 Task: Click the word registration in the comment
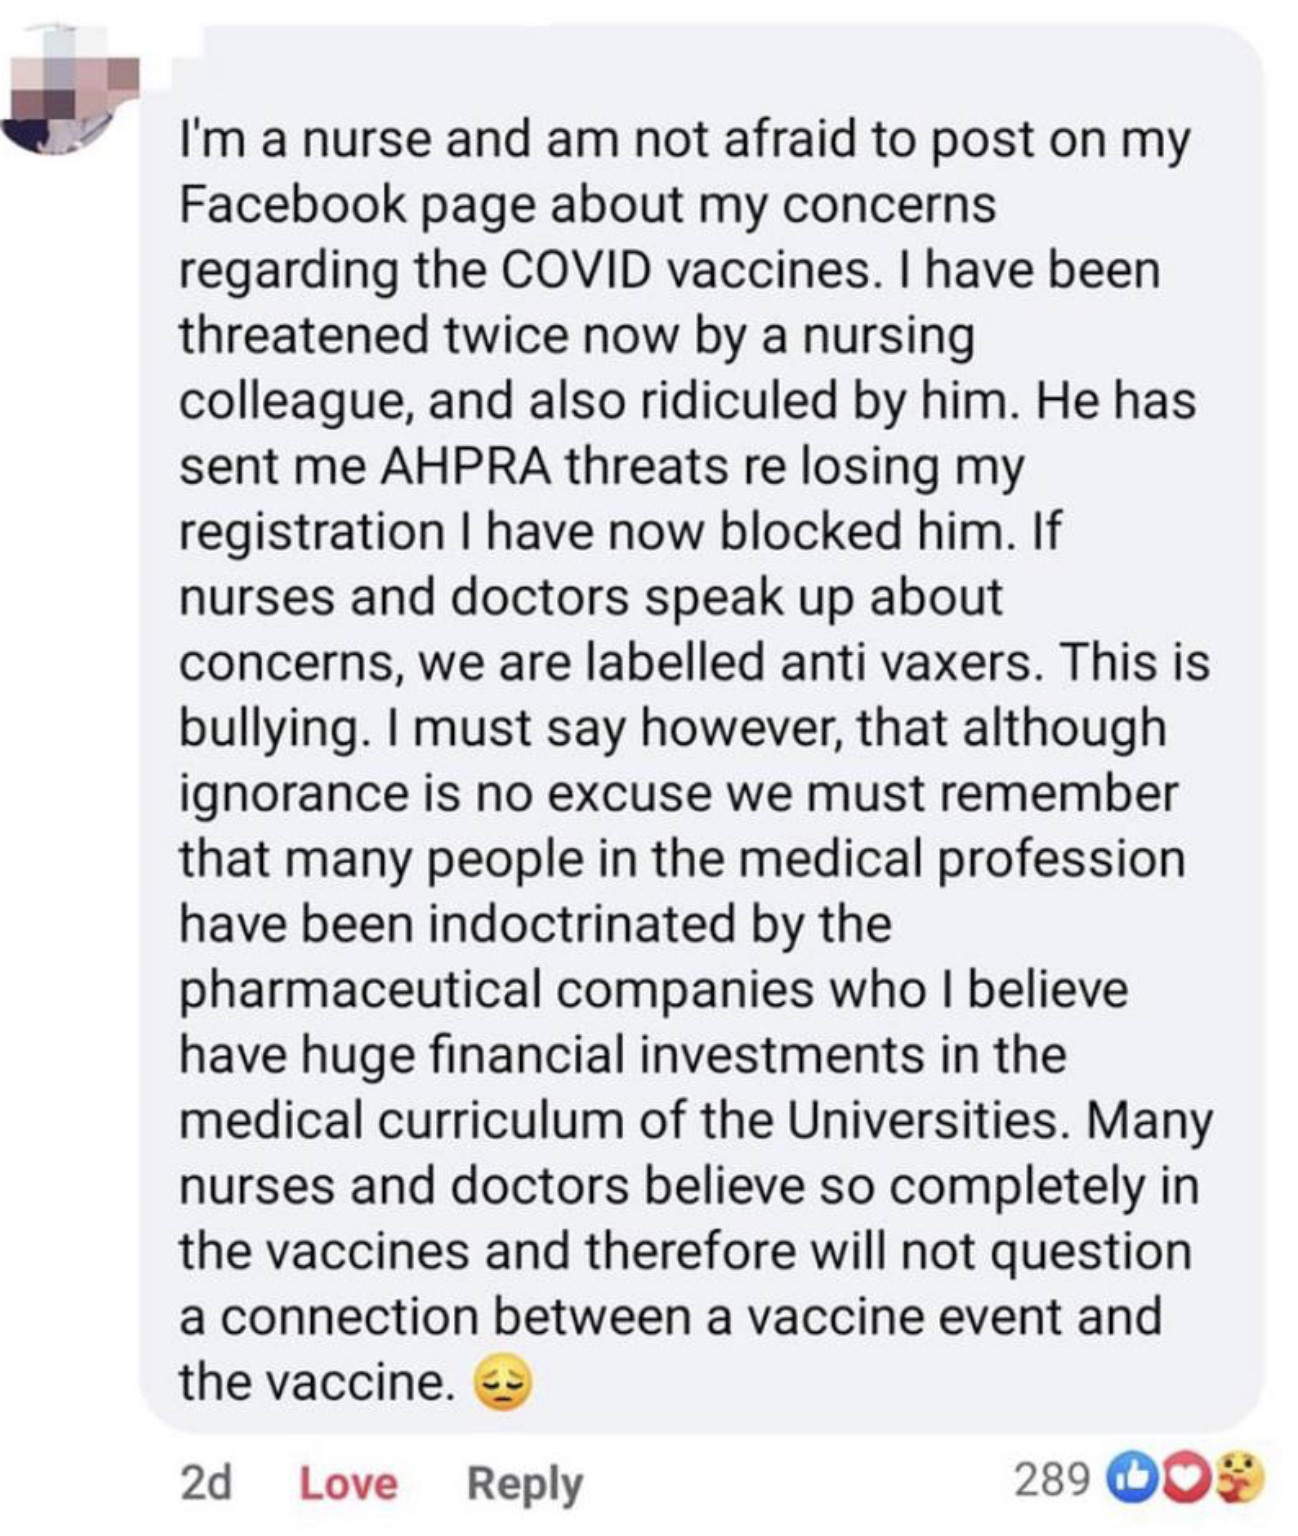point(311,531)
